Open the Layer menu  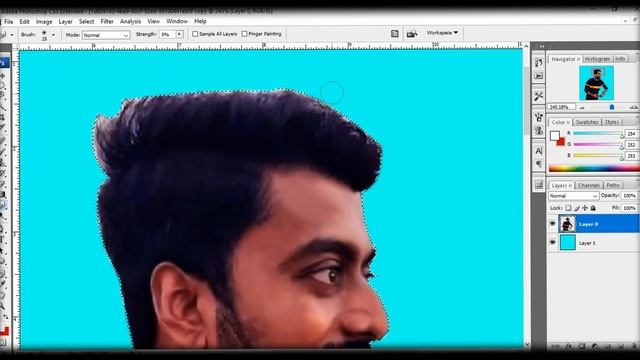coord(65,21)
